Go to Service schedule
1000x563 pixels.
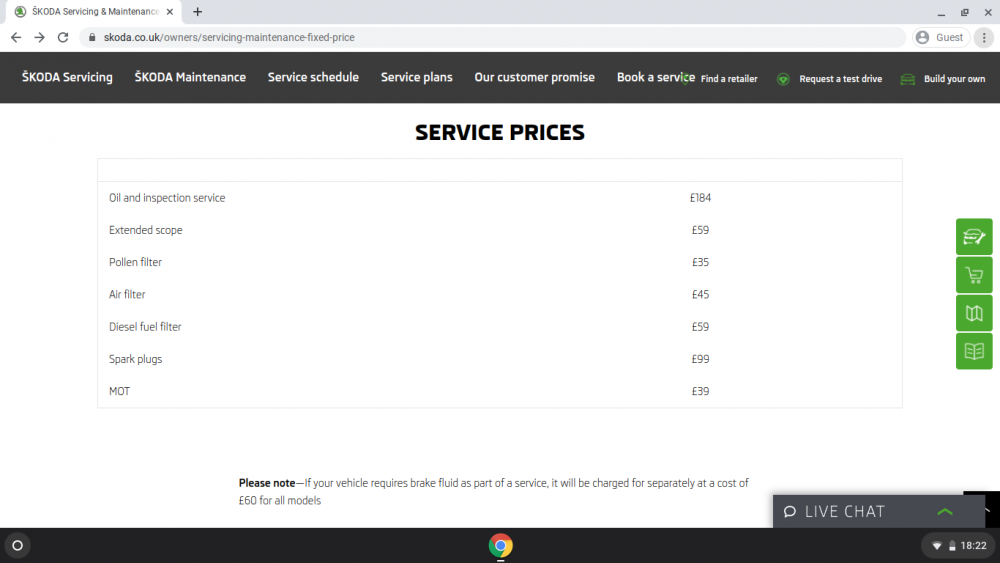tap(313, 77)
